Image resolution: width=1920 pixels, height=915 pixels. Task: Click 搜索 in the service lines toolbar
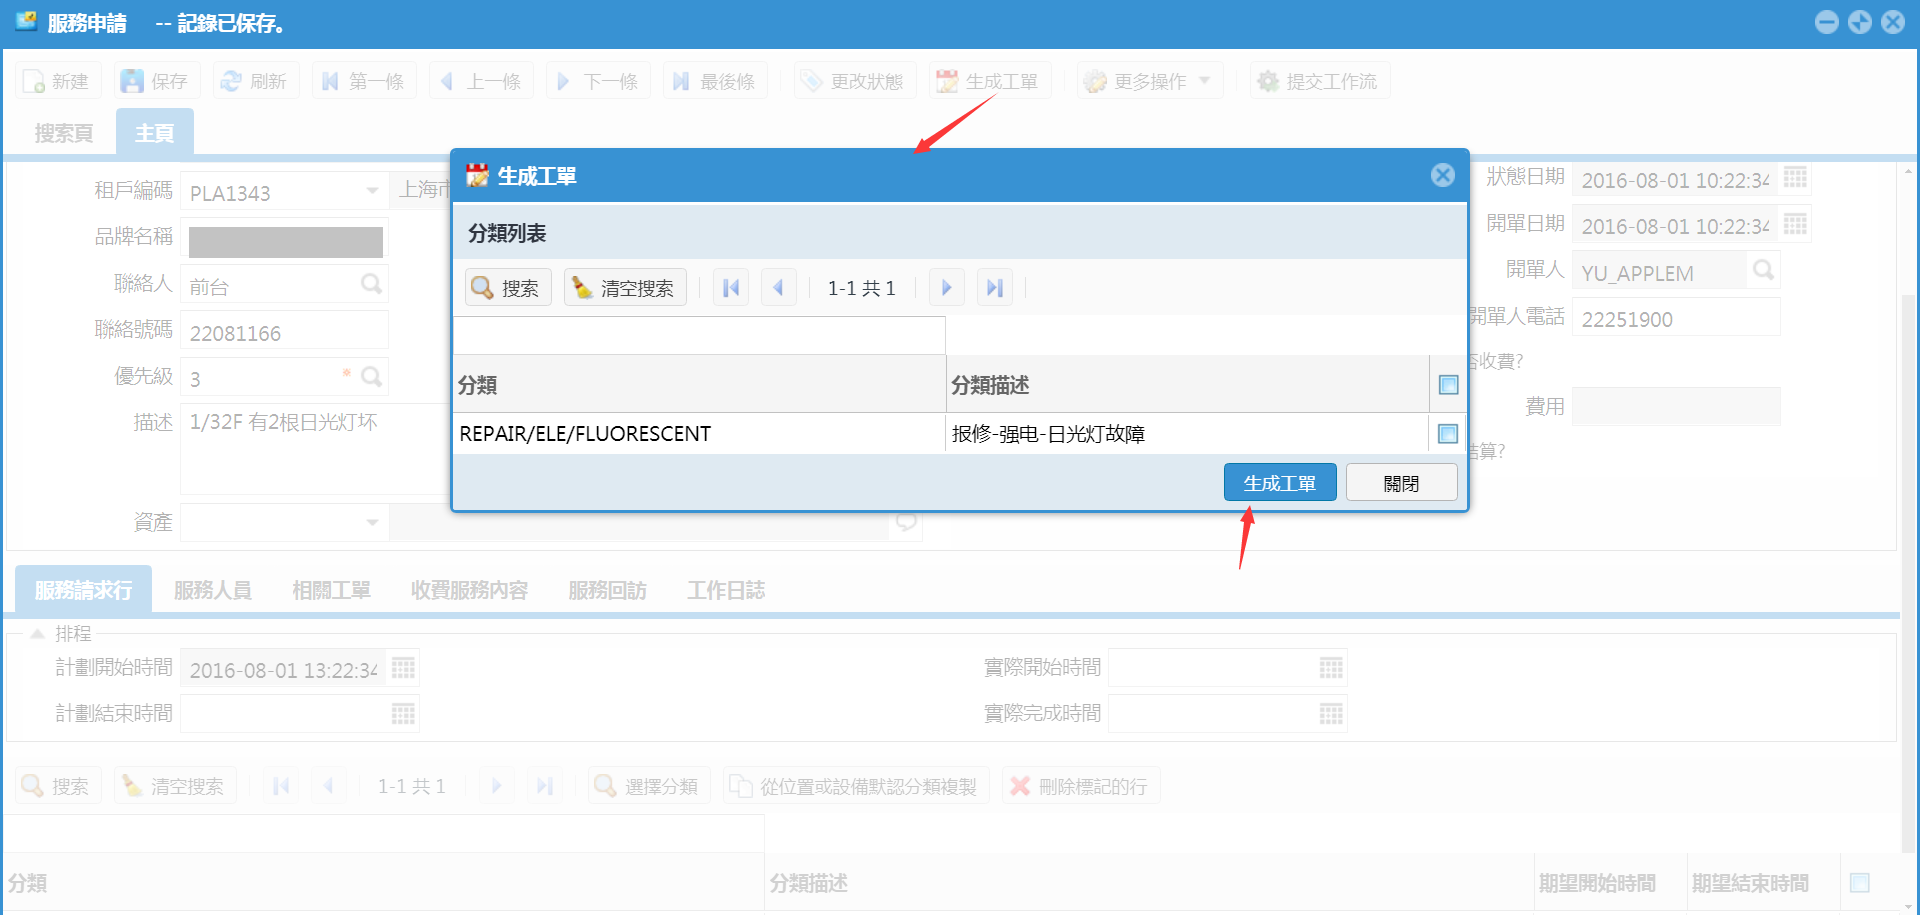(58, 786)
